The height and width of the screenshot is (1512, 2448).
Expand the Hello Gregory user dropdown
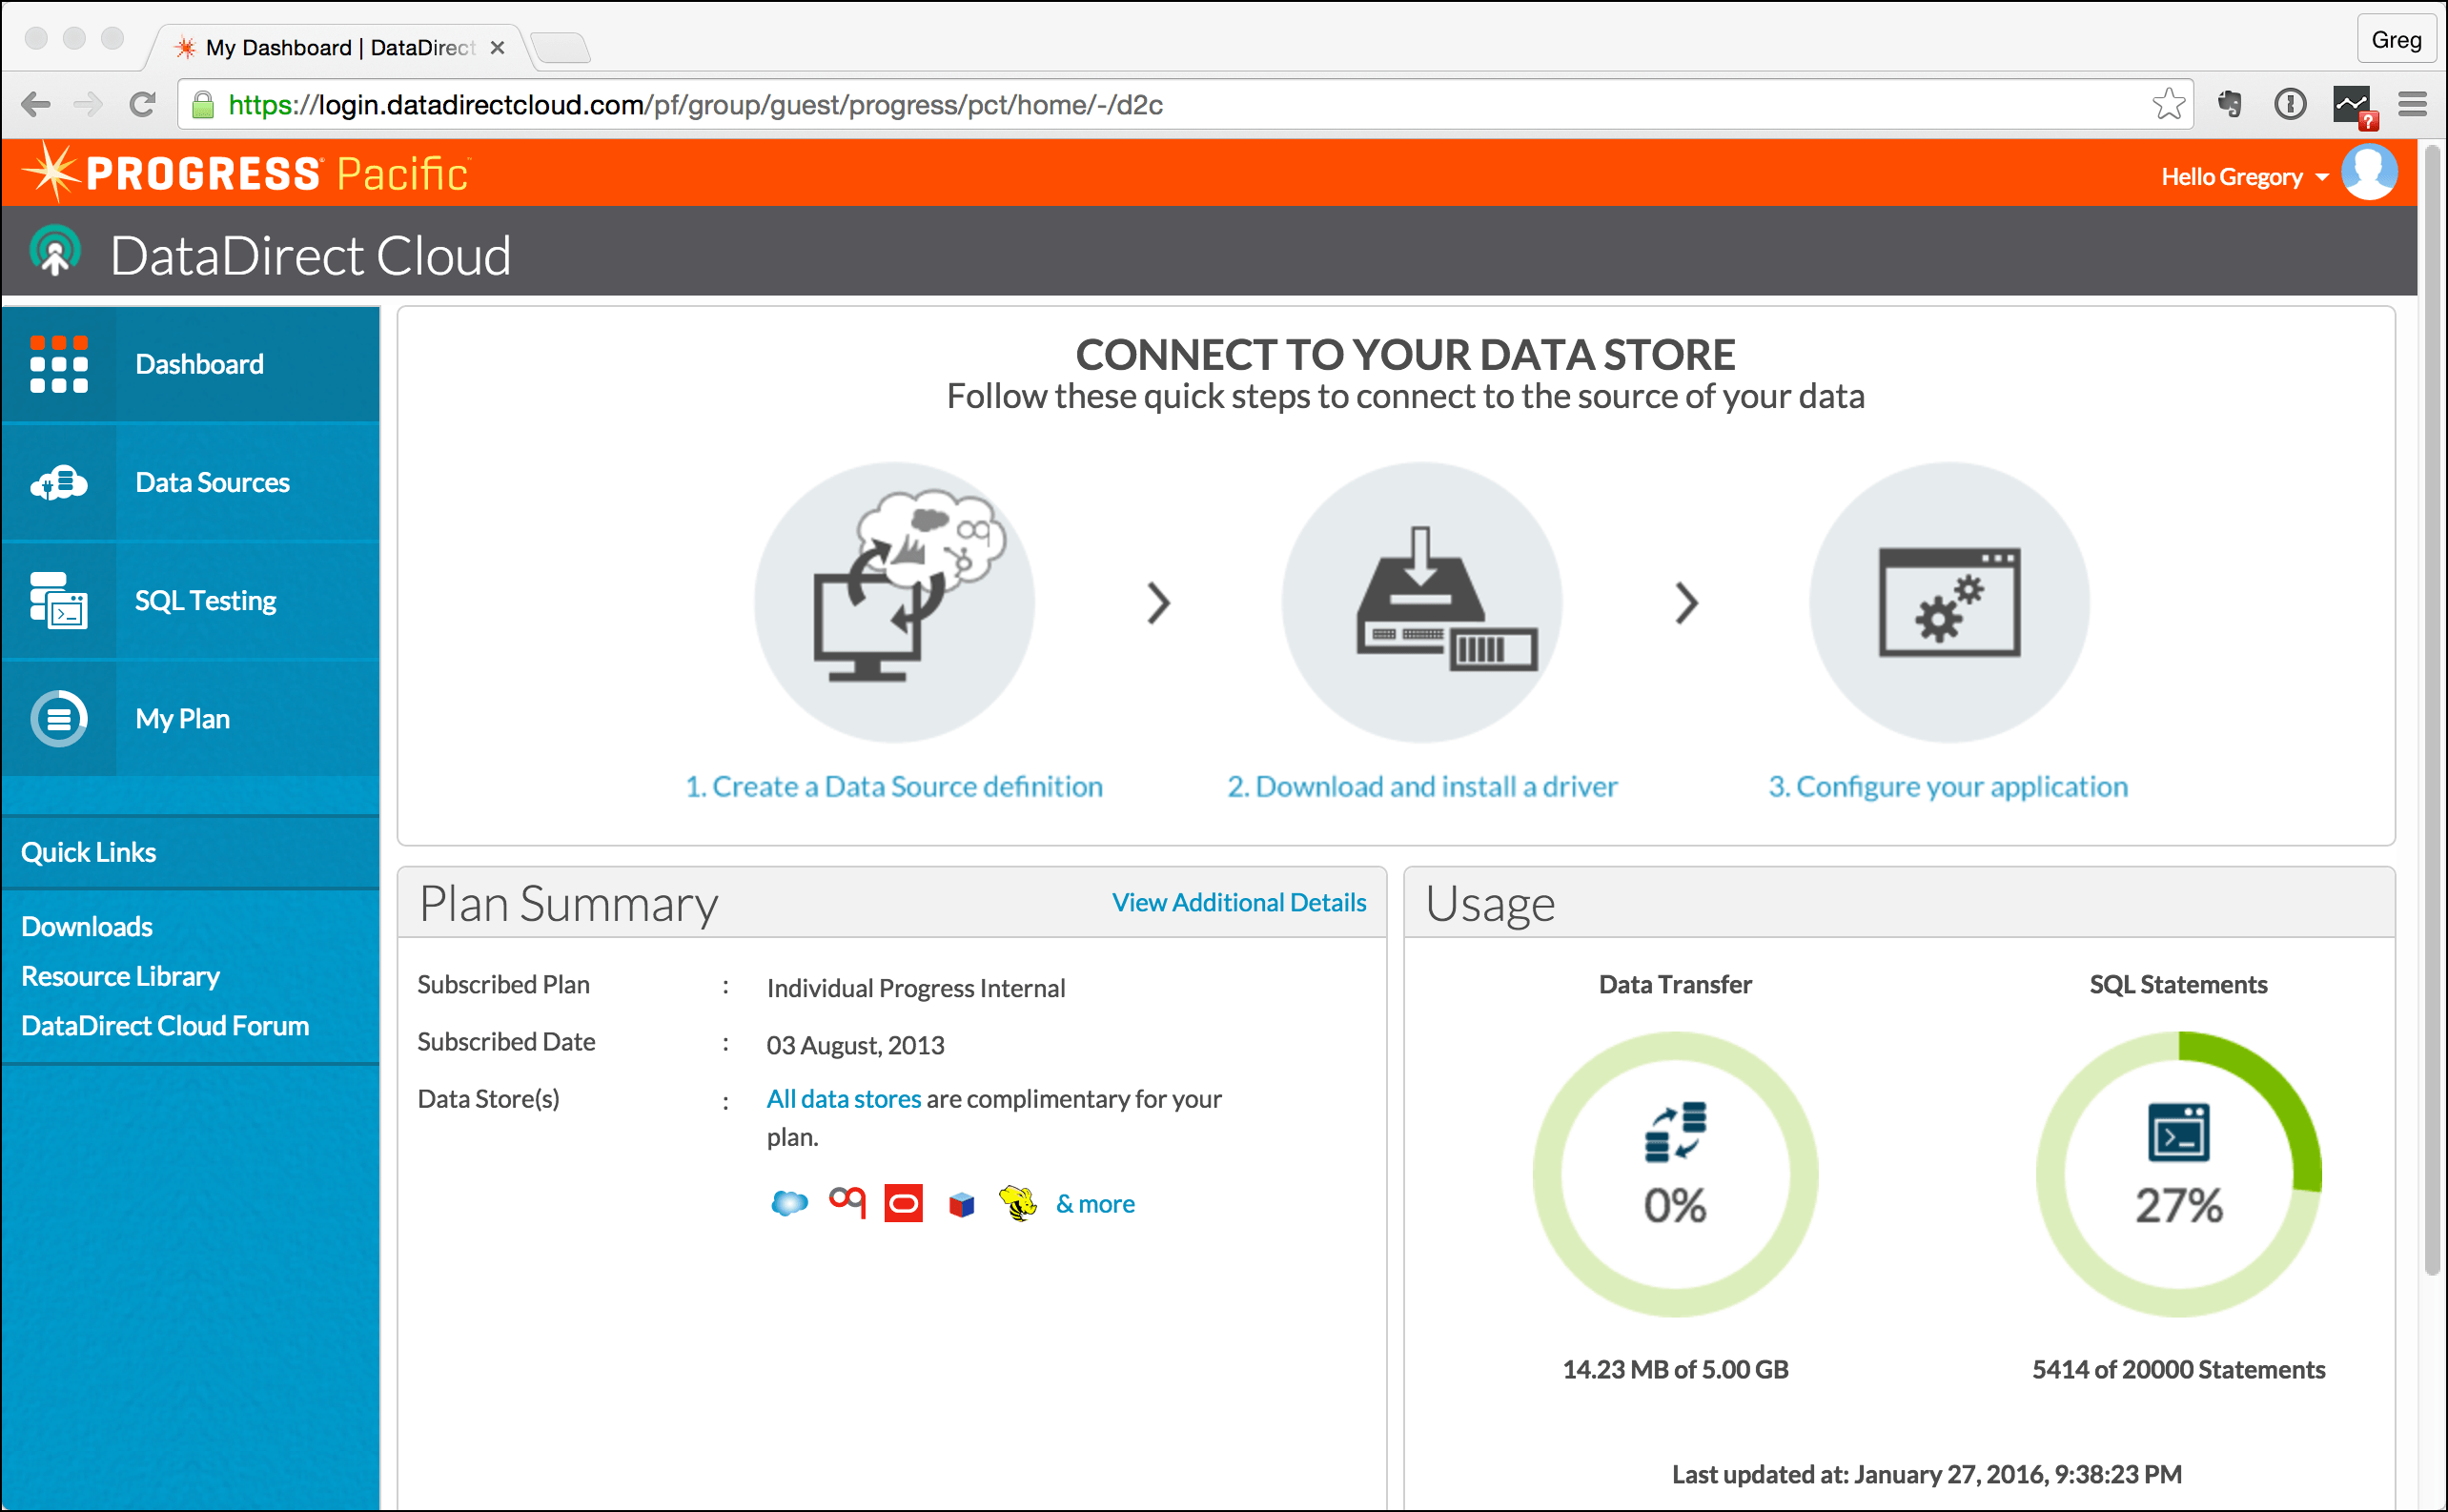coord(2244,177)
